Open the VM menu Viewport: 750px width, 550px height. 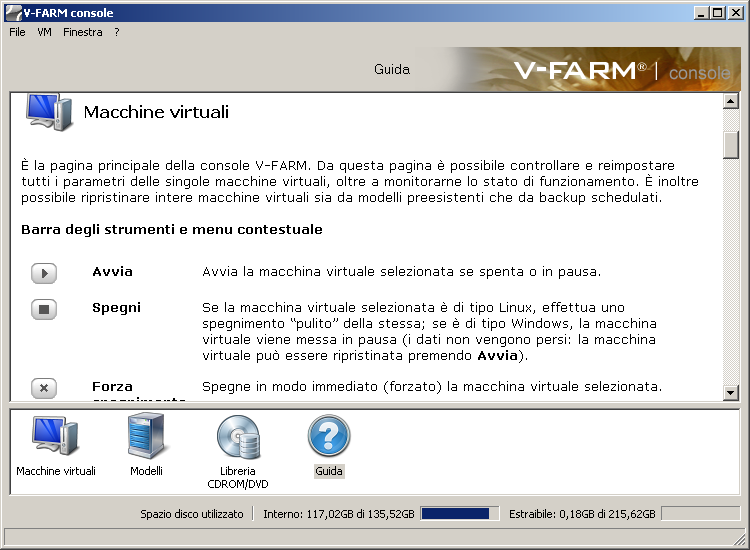click(x=44, y=32)
